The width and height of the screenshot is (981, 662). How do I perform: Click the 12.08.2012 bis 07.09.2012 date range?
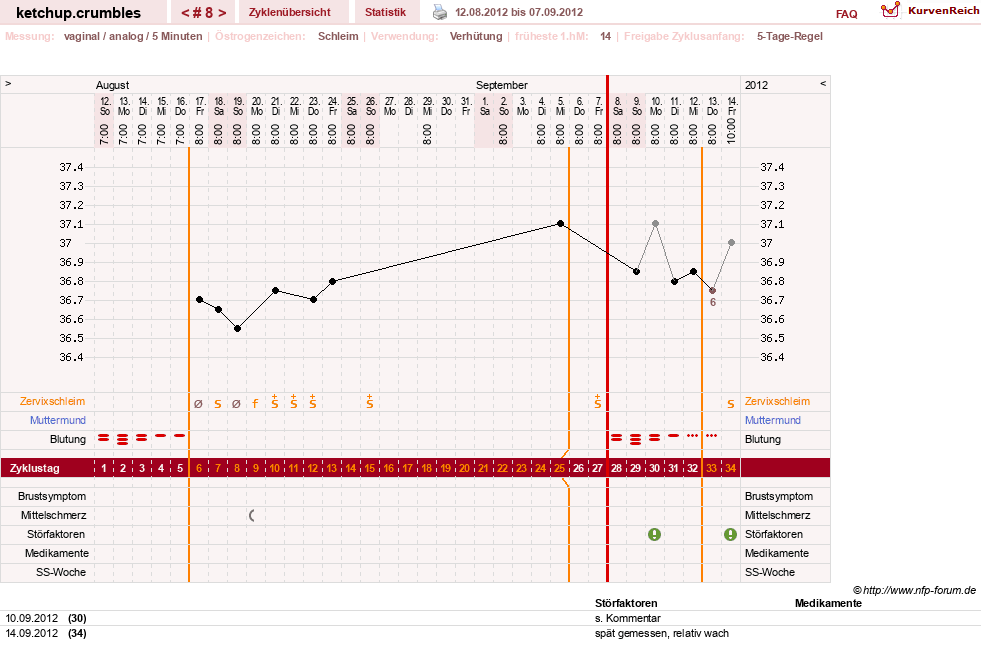click(x=519, y=12)
